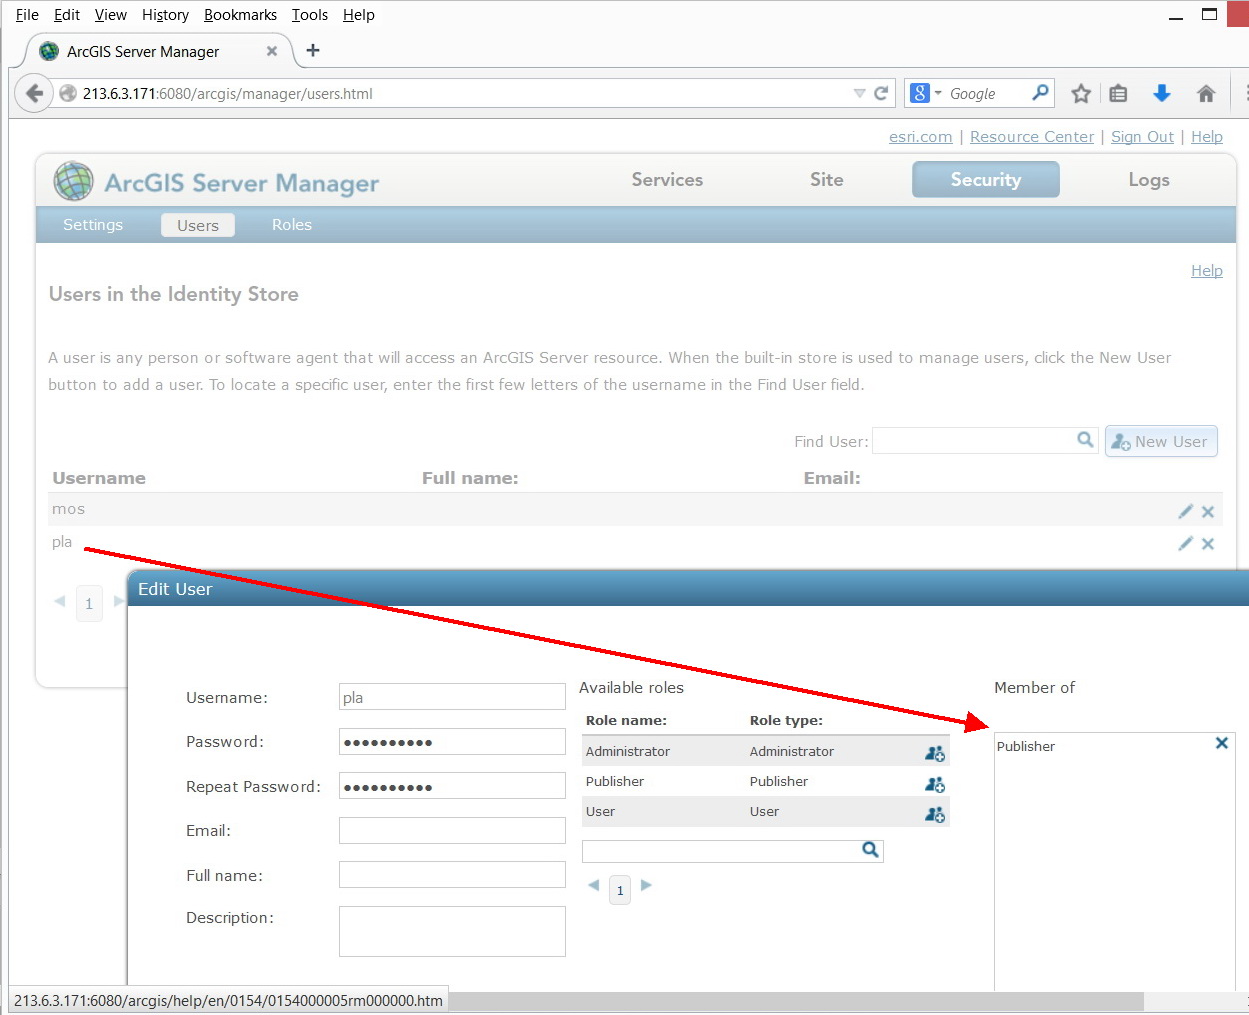Open a new browser tab

(313, 50)
